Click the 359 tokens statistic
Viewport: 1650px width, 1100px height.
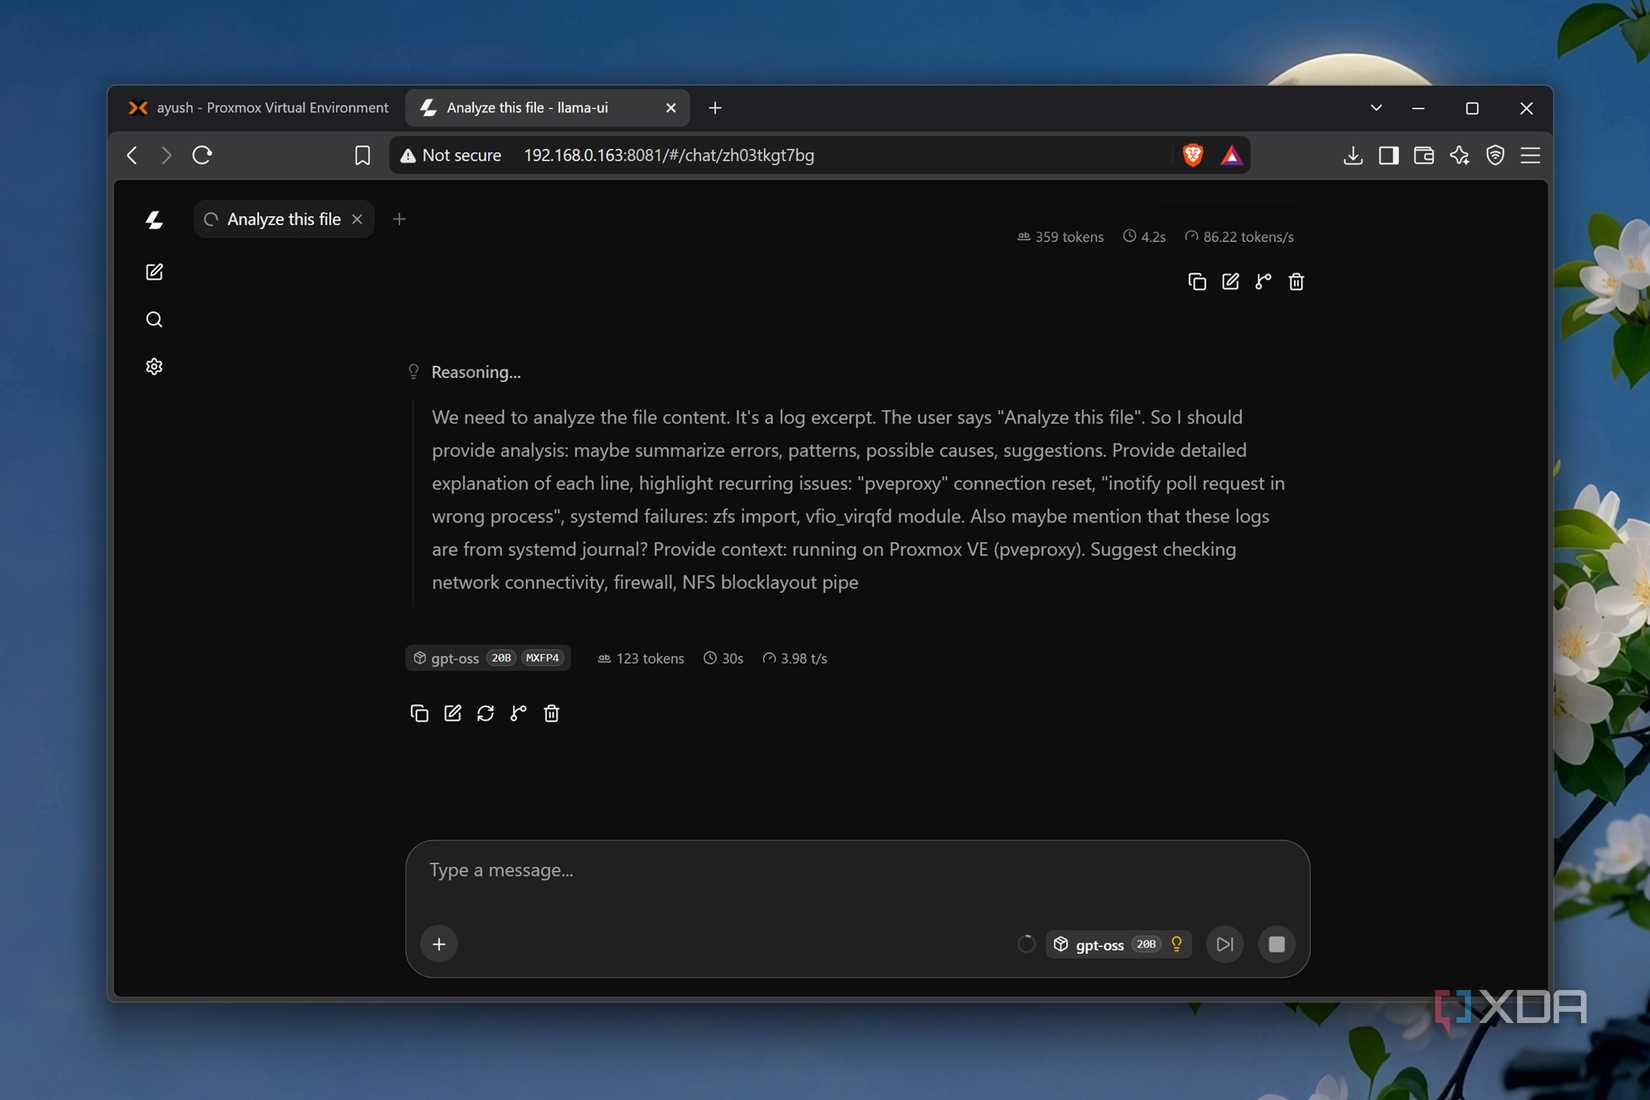1060,237
